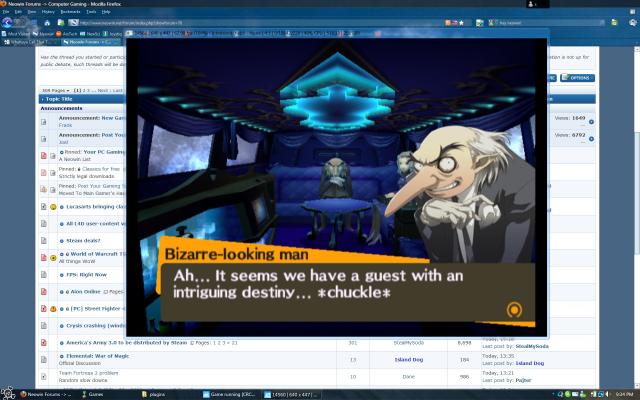640x400 pixels.
Task: Click the game dialogue advance circle indicator
Action: pyautogui.click(x=514, y=310)
